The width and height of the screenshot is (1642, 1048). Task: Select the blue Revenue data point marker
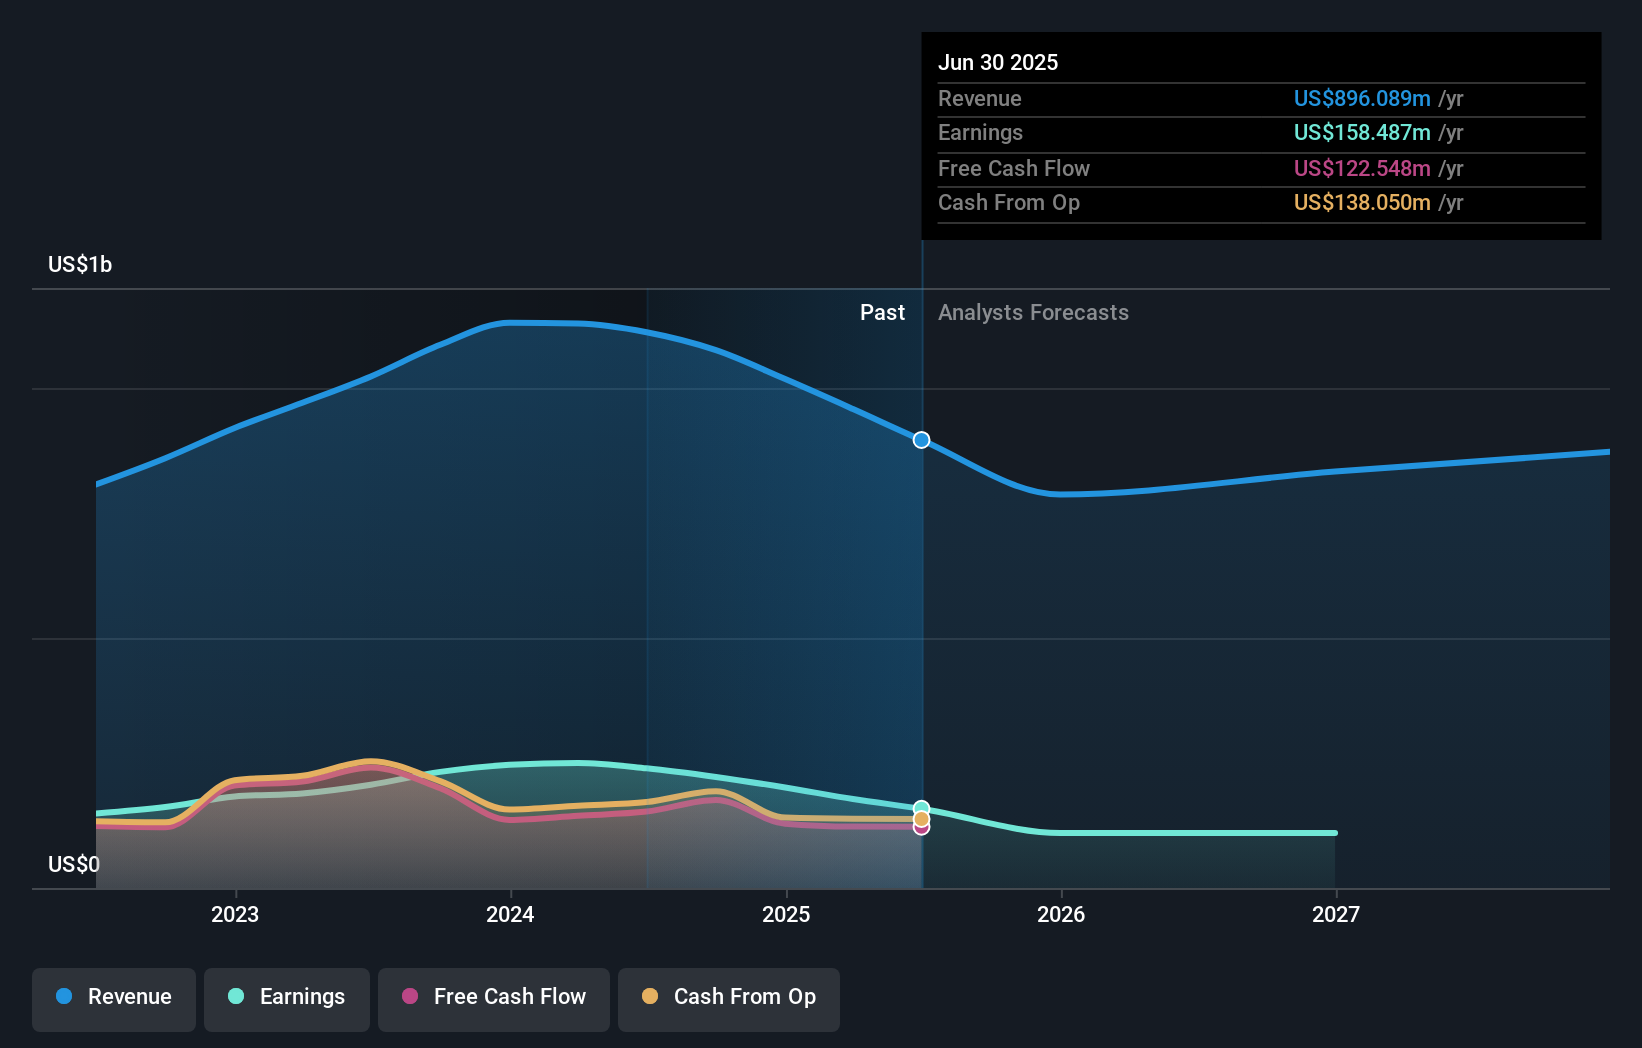(x=921, y=440)
